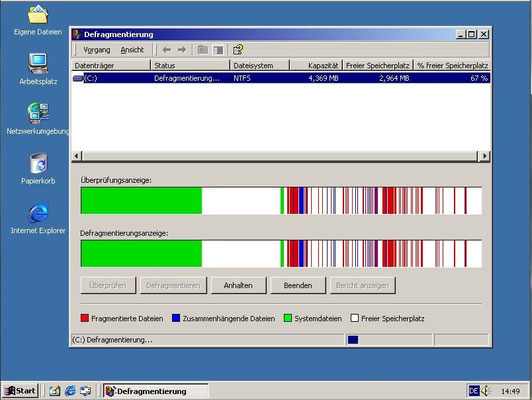
Task: Click the Show Desktop quick launch icon
Action: point(54,391)
